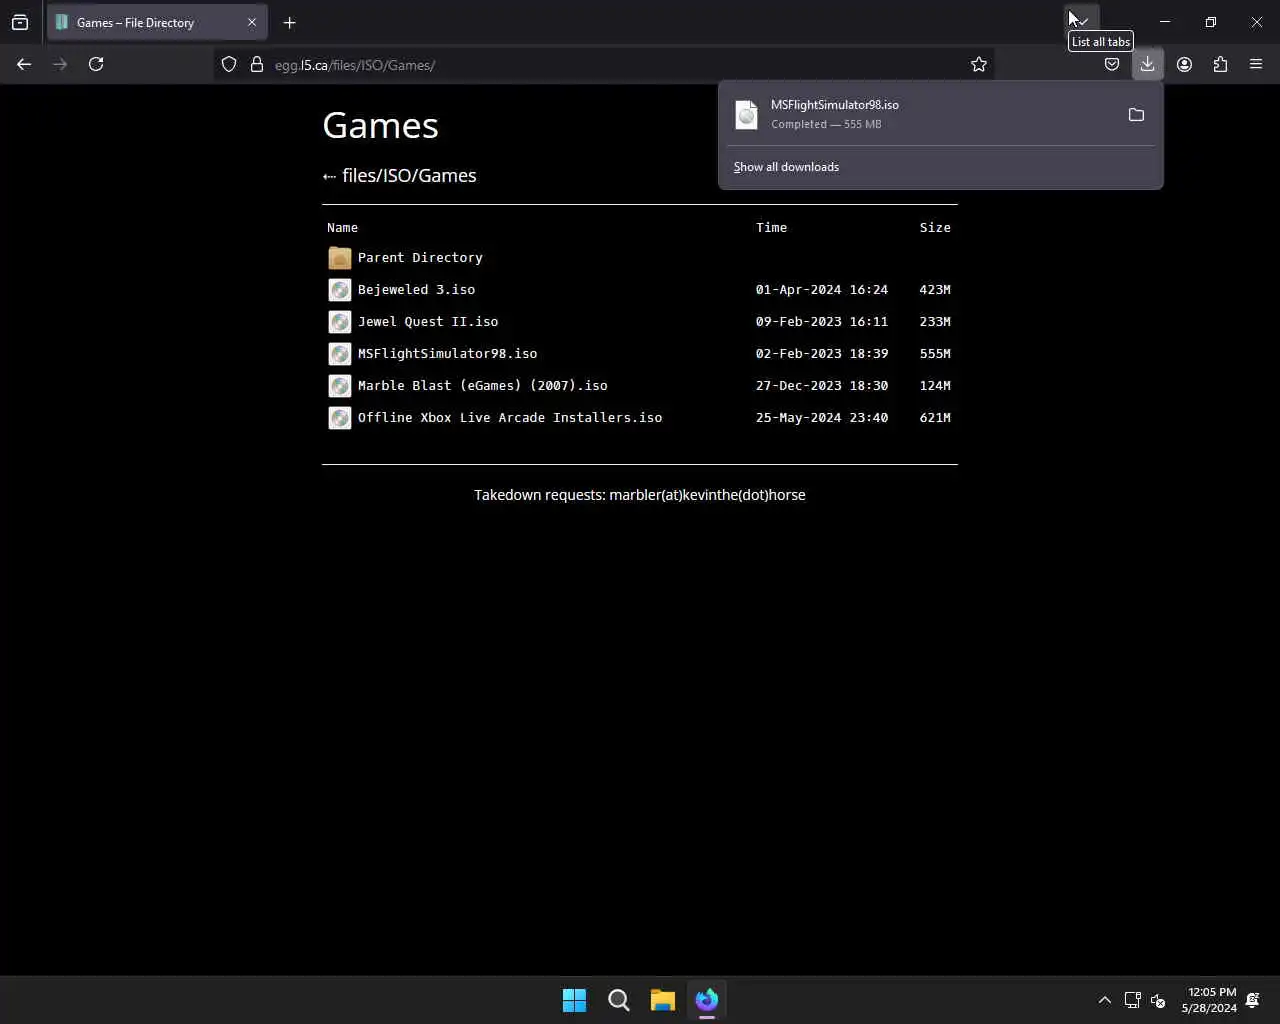Show downloaded file in folder
The image size is (1280, 1024).
pyautogui.click(x=1136, y=114)
